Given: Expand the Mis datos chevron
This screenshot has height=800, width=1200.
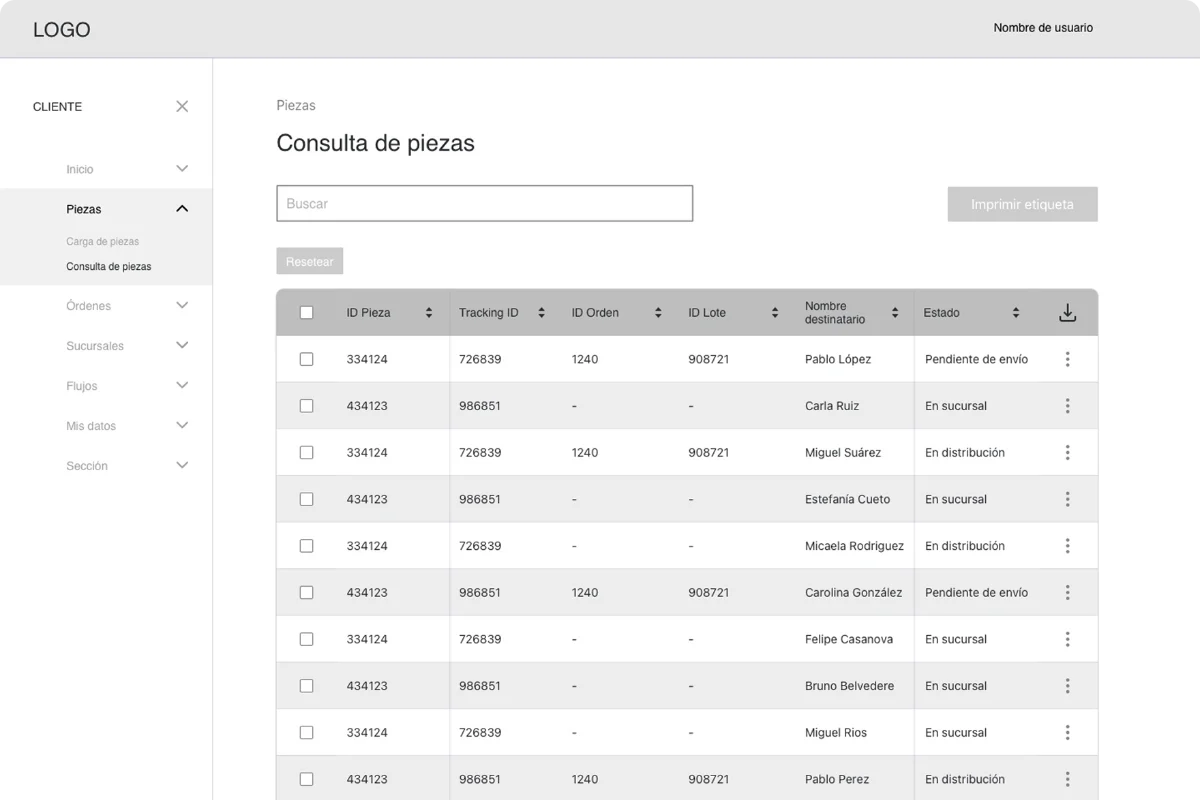Looking at the screenshot, I should (x=182, y=425).
